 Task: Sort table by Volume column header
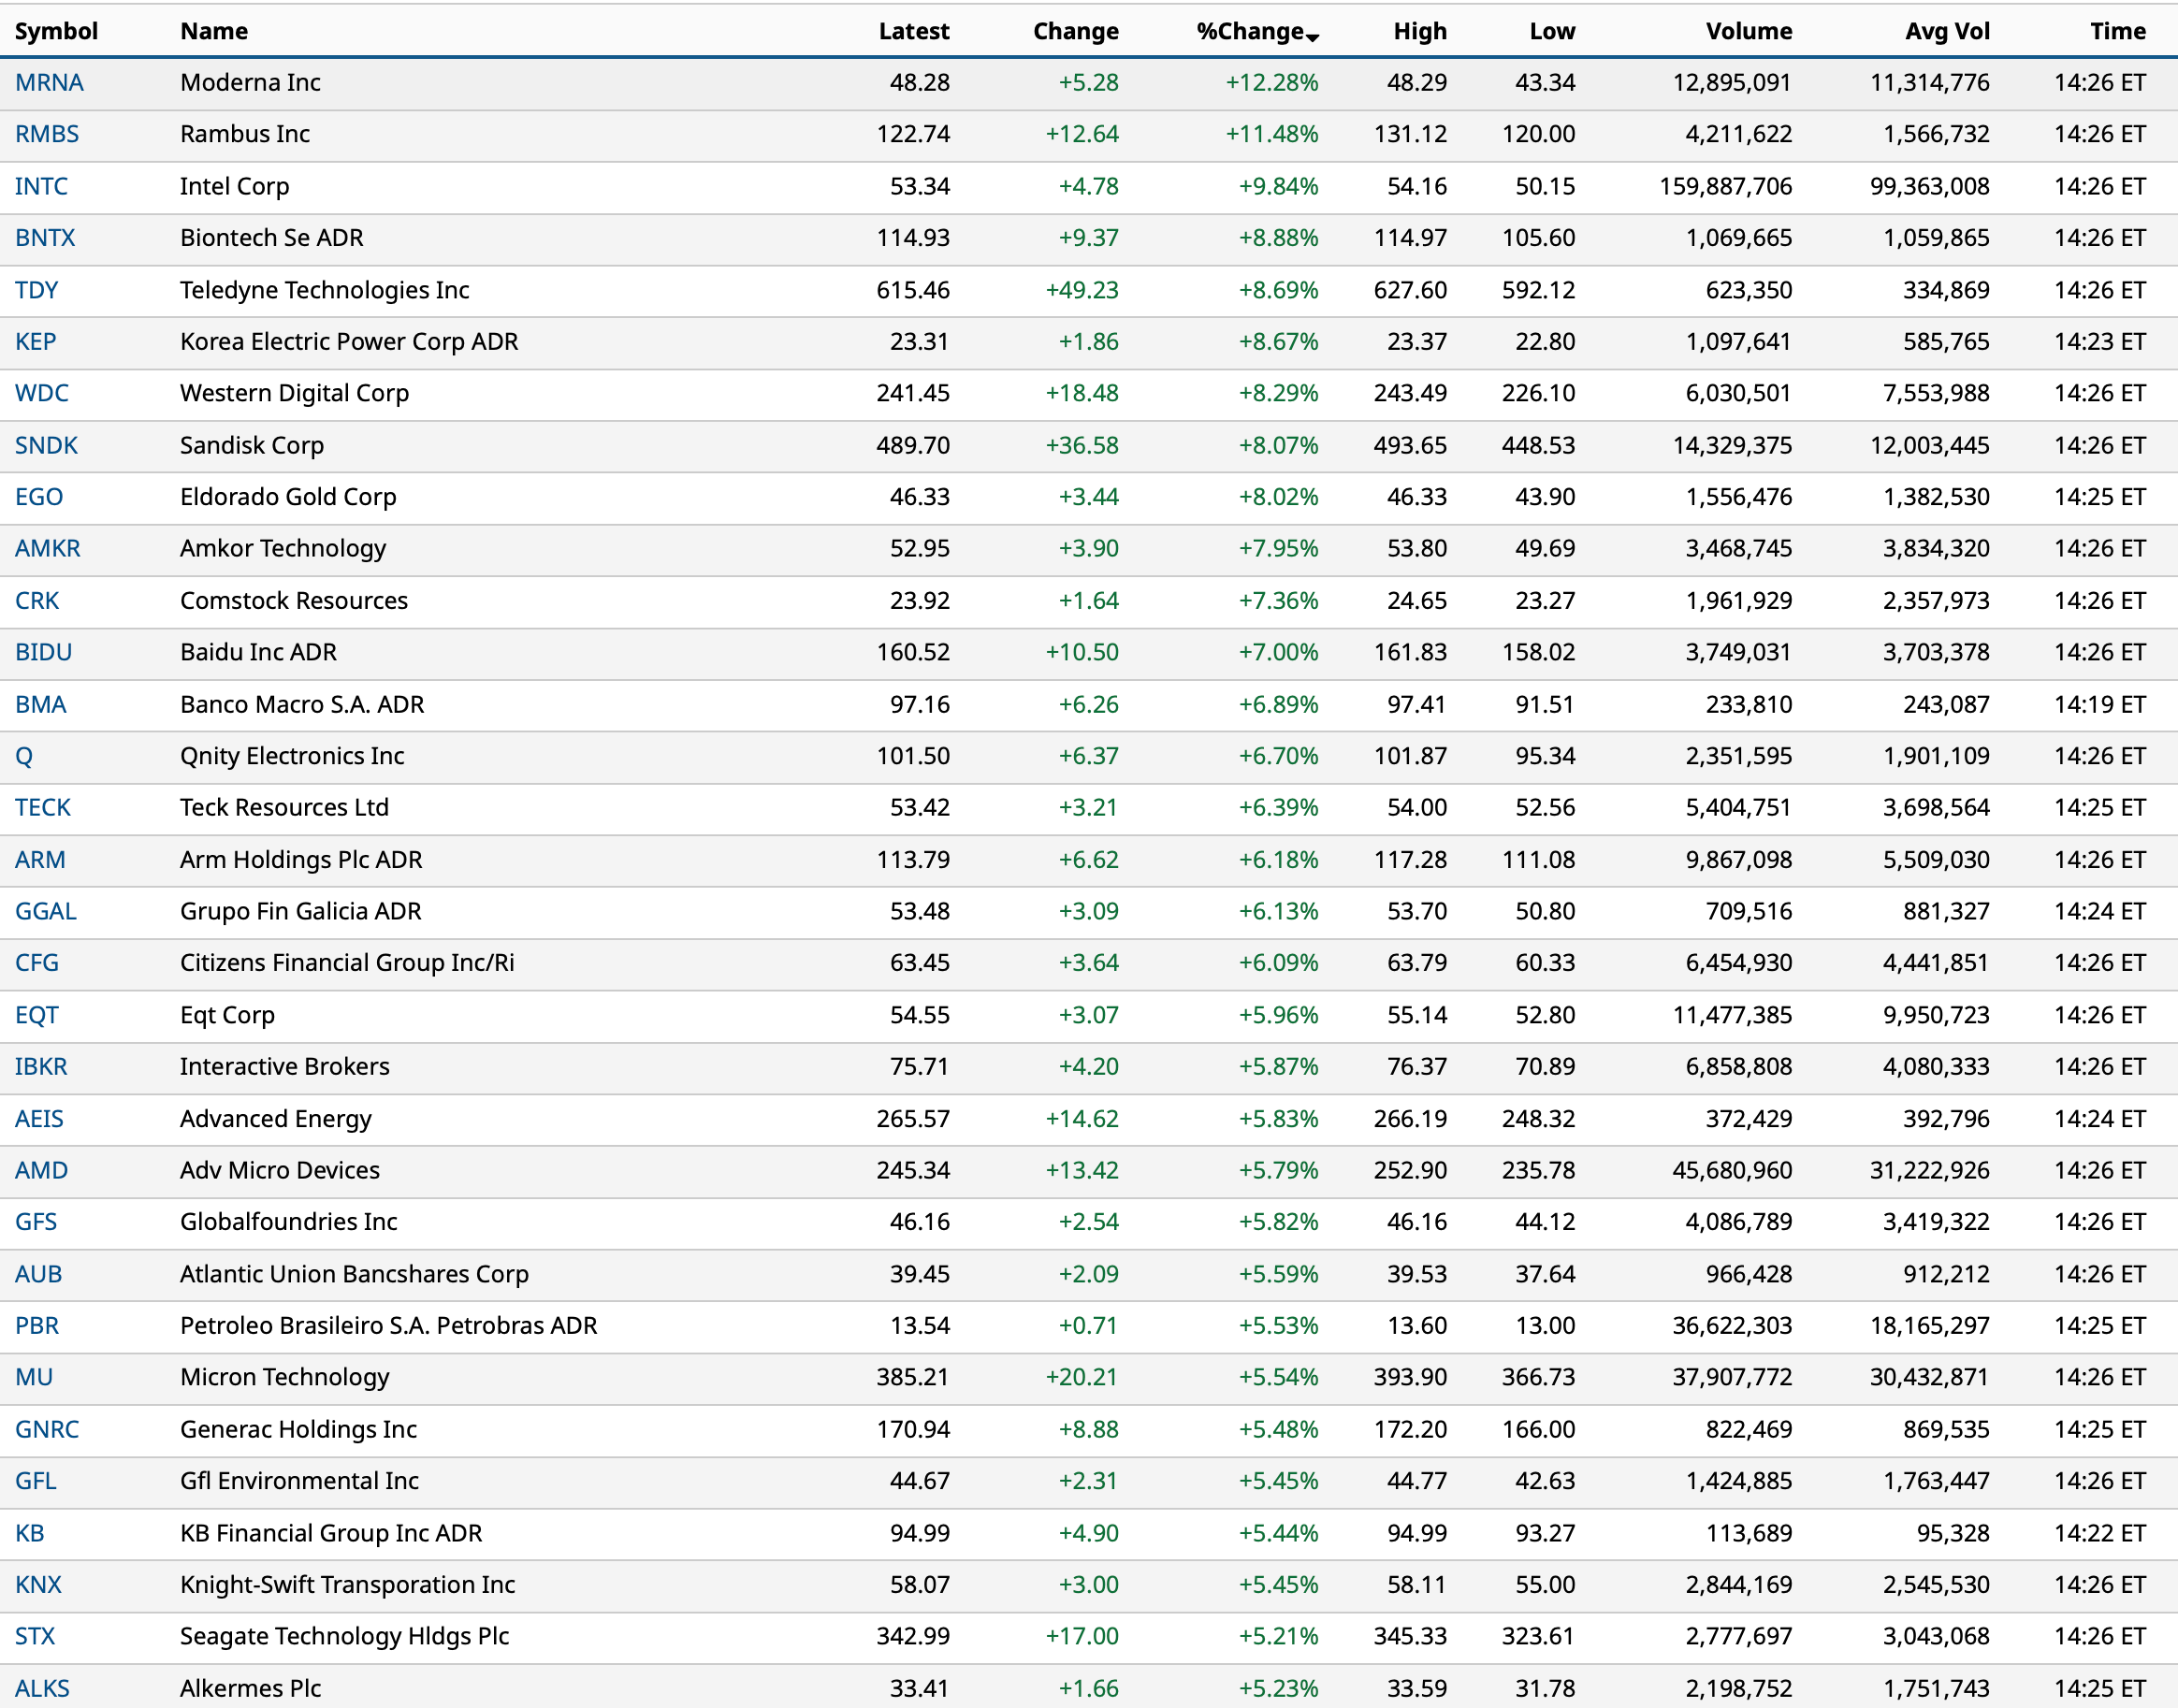[1748, 31]
